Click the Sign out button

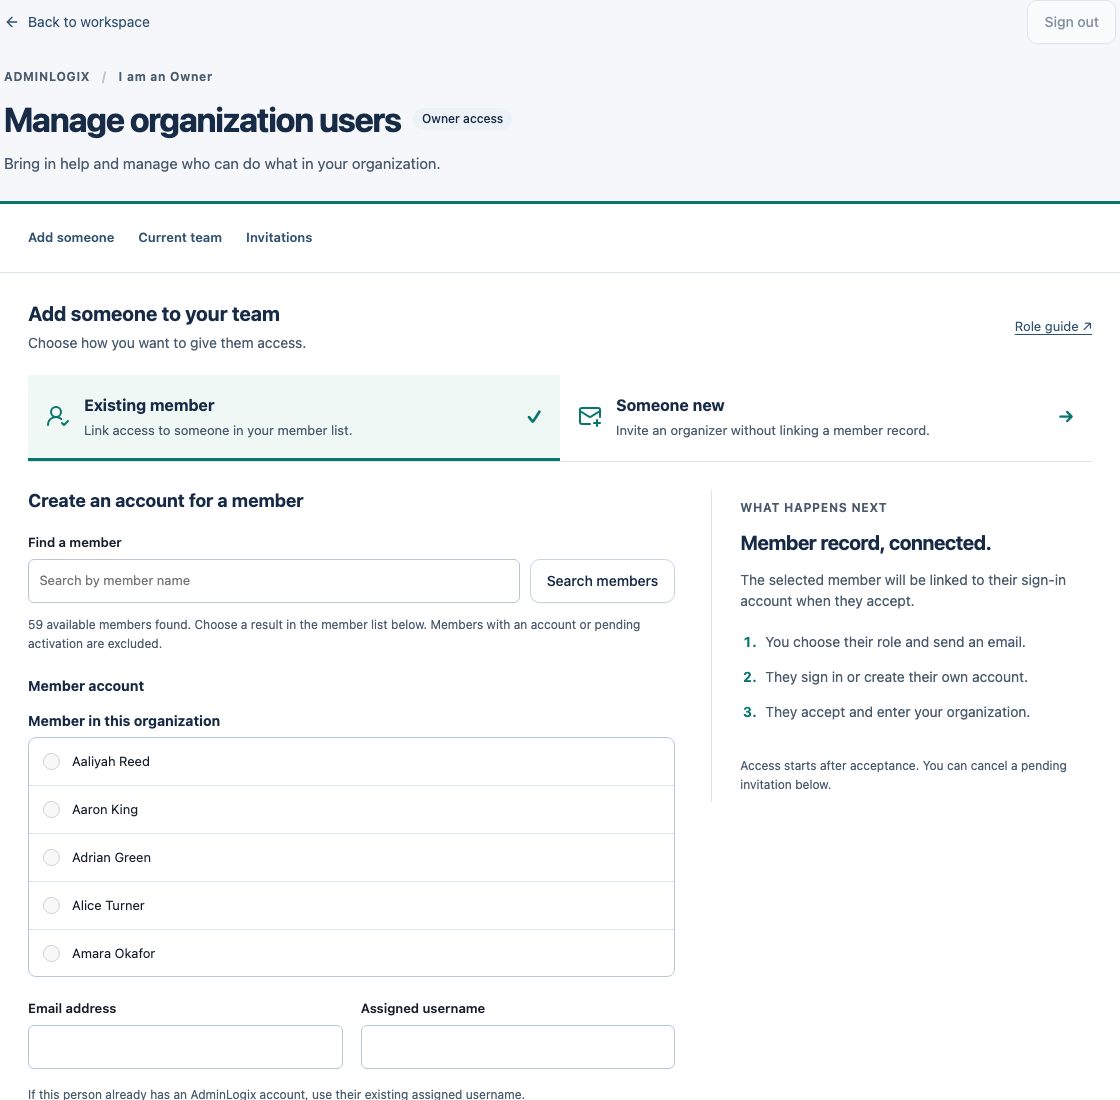point(1071,22)
